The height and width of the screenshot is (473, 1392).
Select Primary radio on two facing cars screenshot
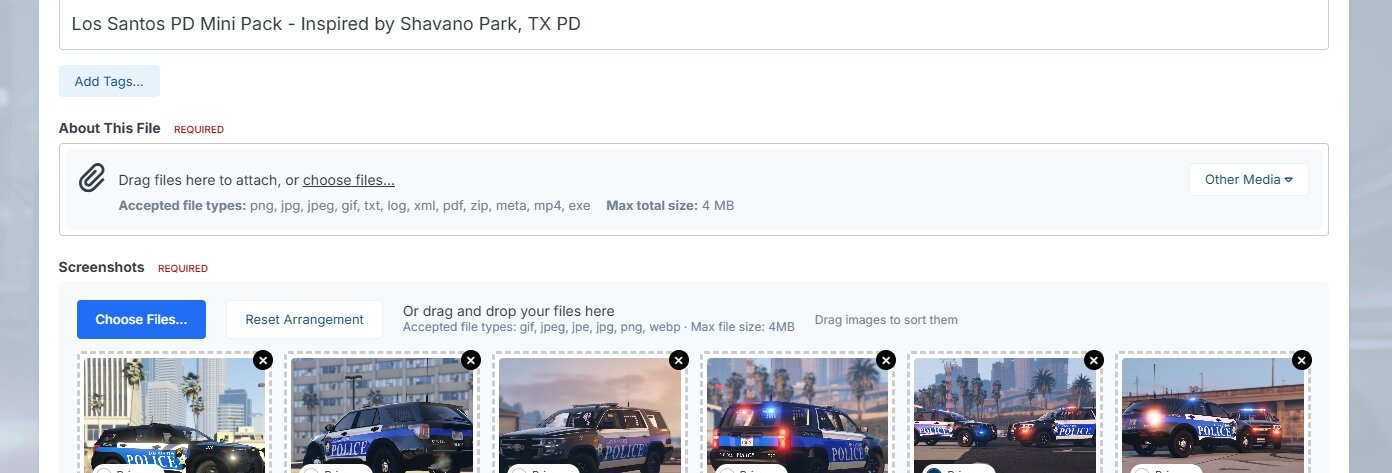point(933,471)
